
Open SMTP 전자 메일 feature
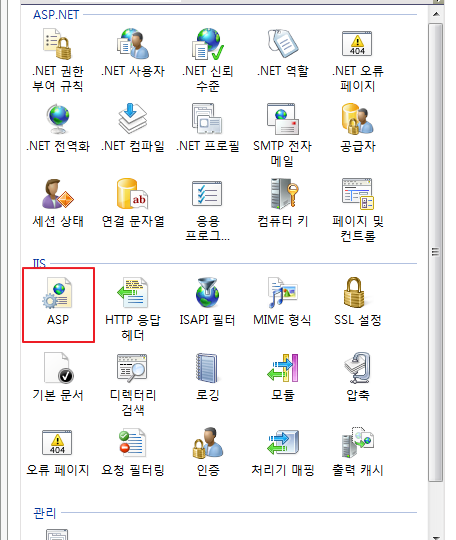(x=283, y=134)
